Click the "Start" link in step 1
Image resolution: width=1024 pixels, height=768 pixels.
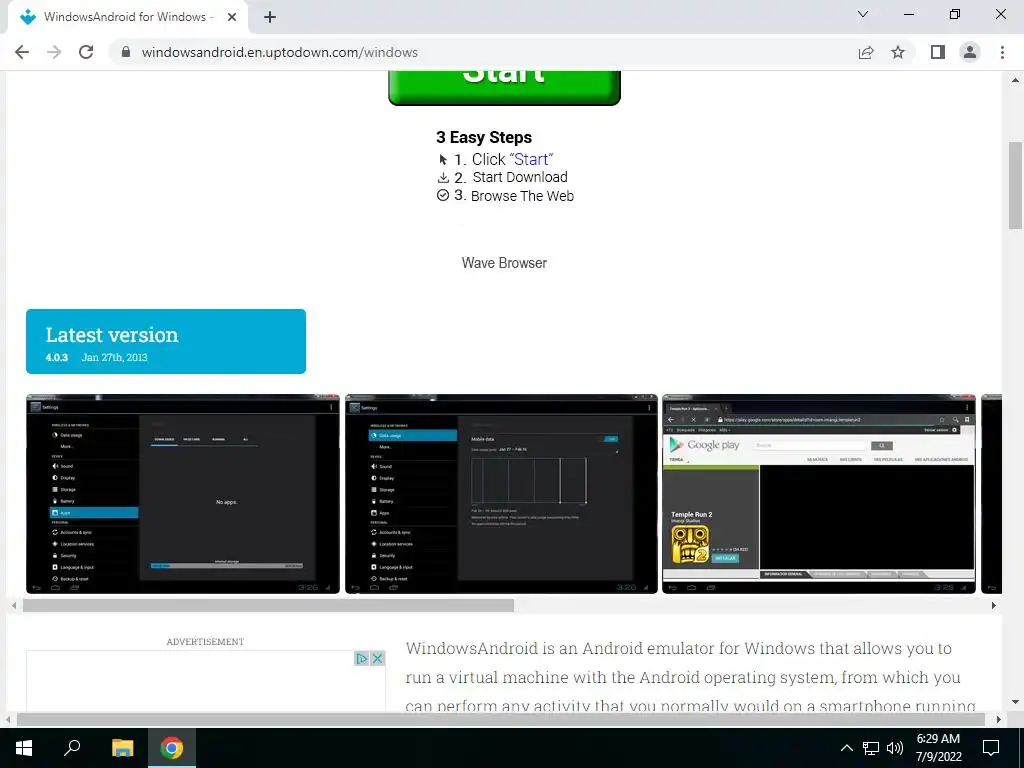point(531,159)
